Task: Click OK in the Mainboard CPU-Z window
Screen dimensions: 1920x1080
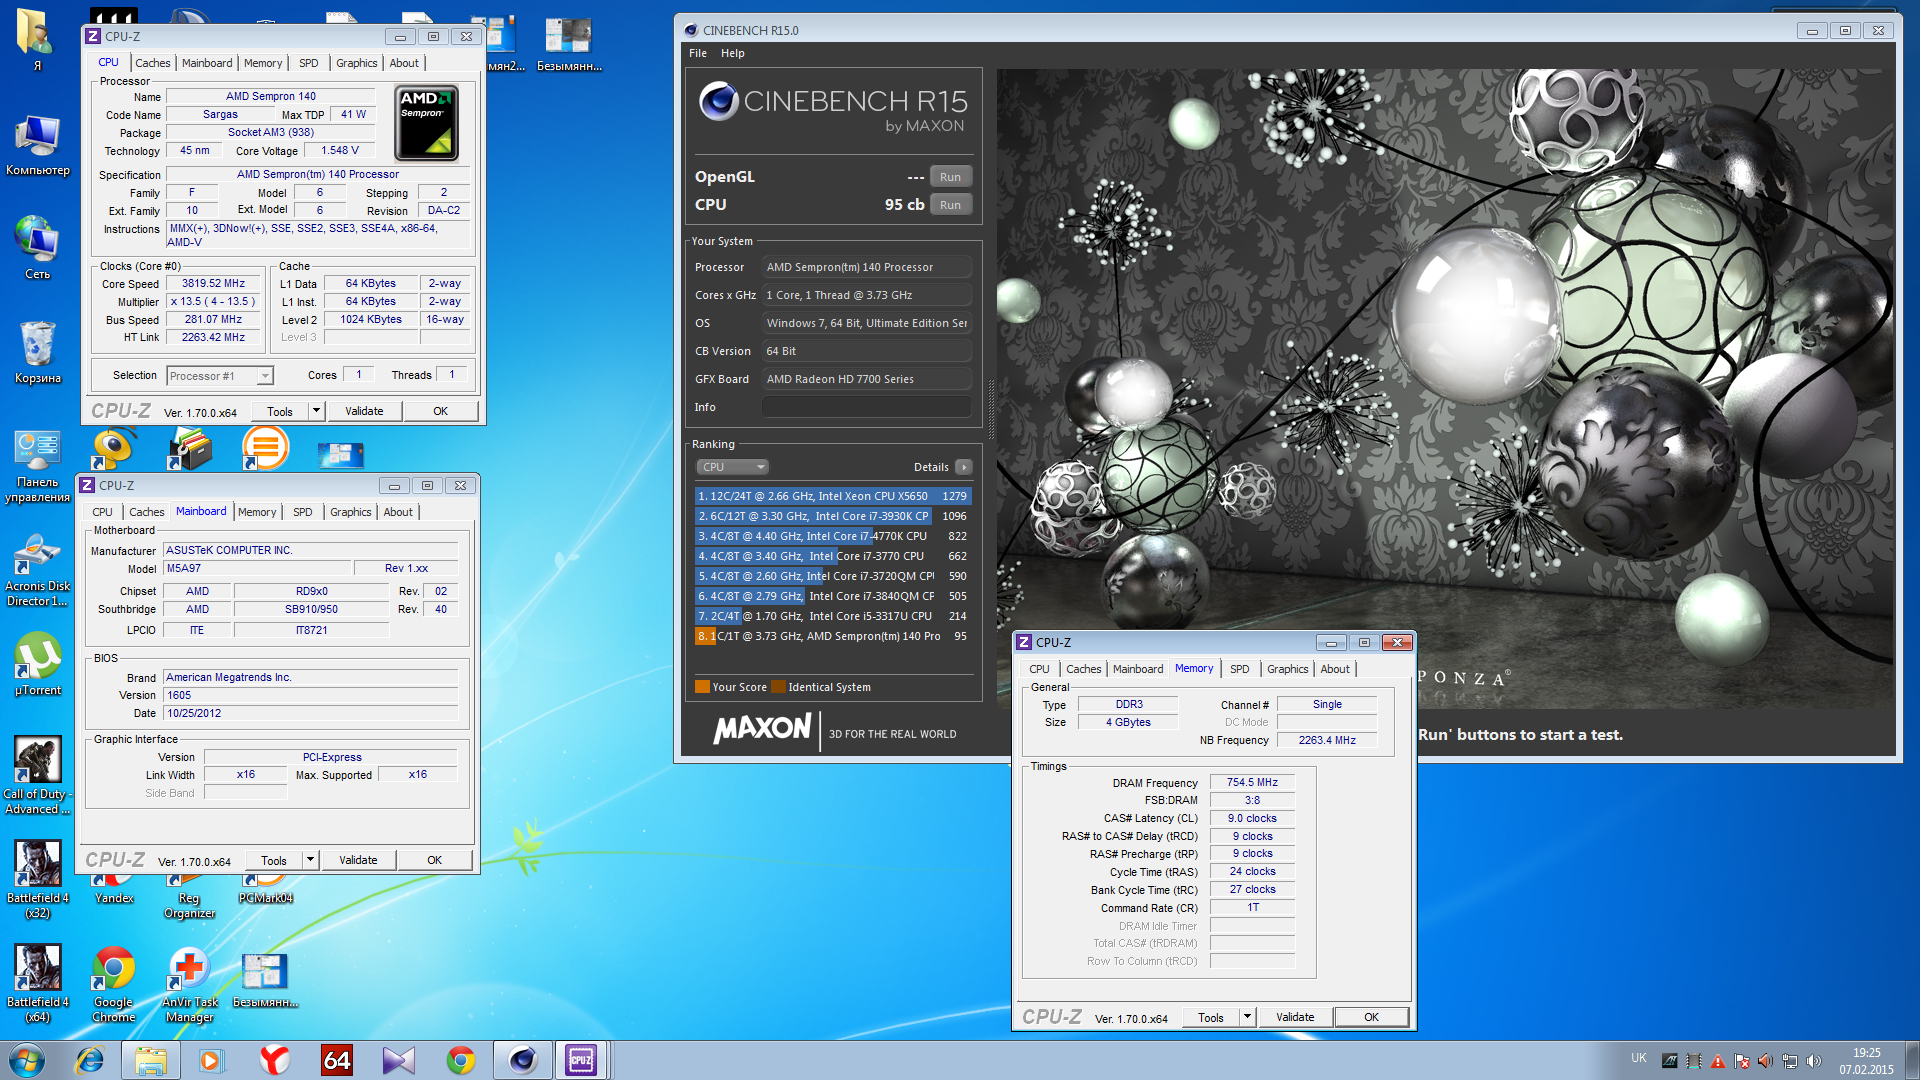Action: (x=434, y=860)
